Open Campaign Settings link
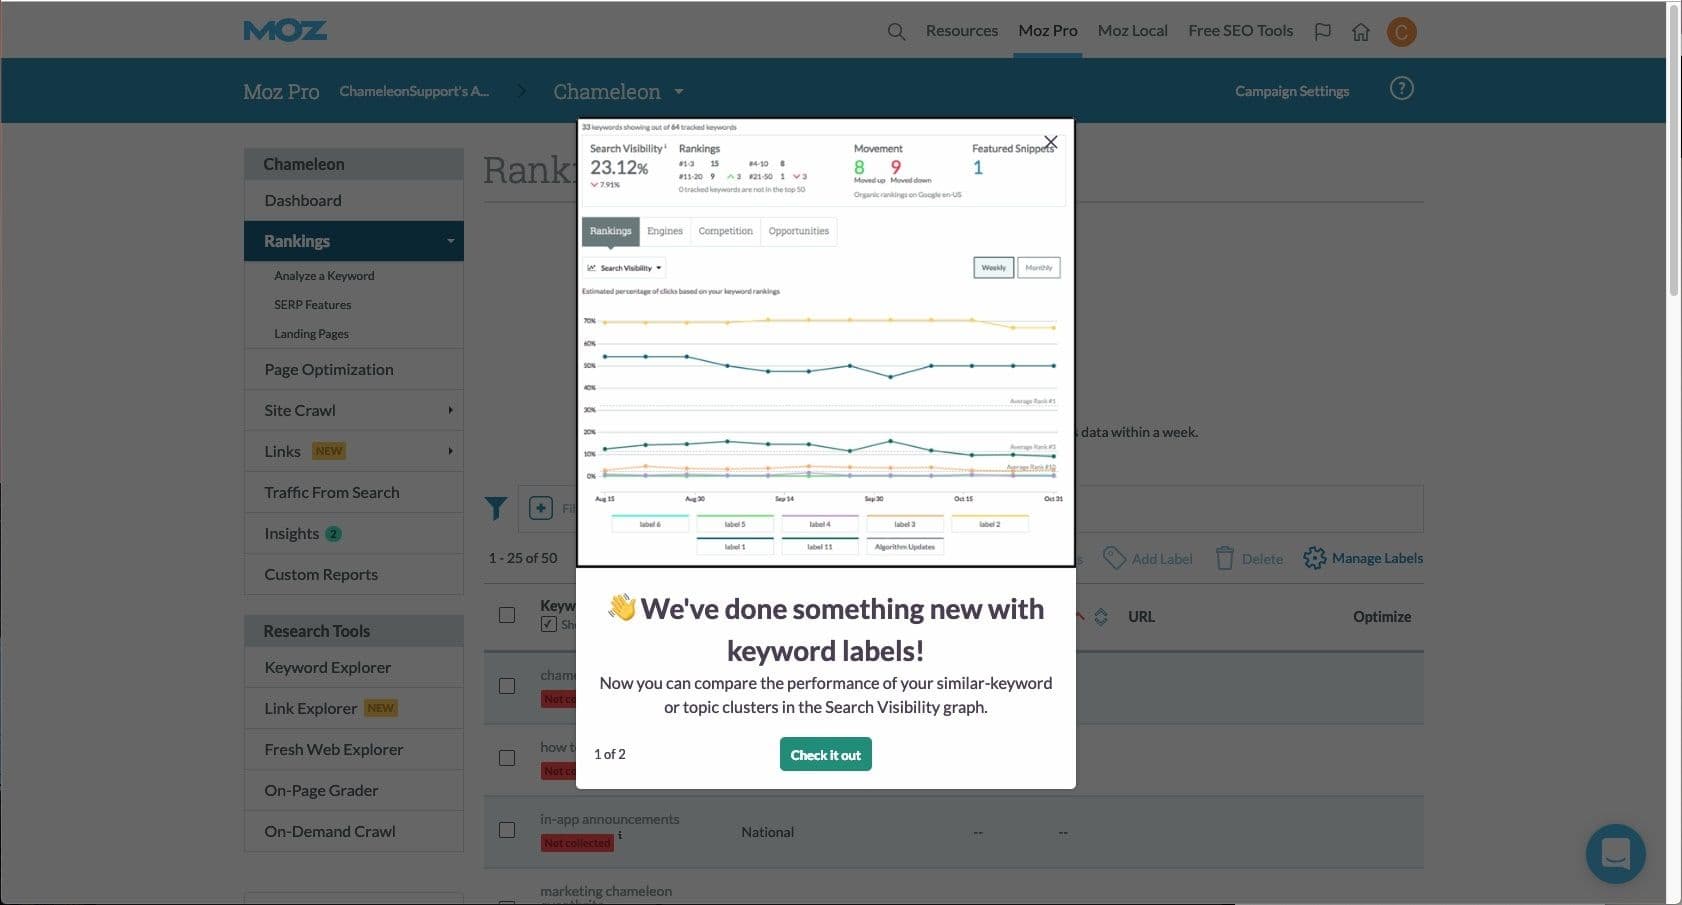Screen dimensions: 1682x905 point(1291,91)
